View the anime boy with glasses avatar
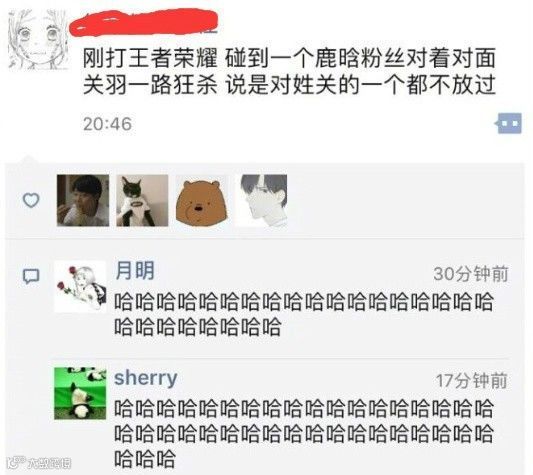 click(x=261, y=201)
